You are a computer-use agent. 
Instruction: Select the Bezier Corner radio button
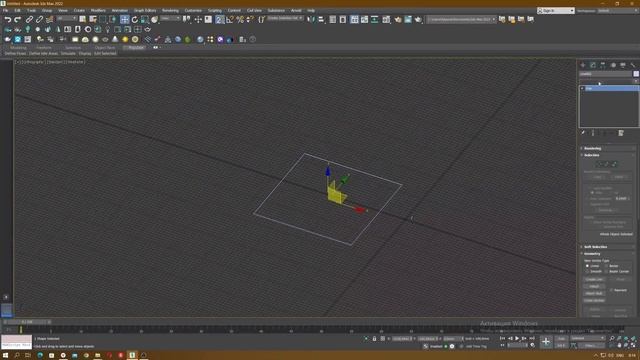click(607, 271)
